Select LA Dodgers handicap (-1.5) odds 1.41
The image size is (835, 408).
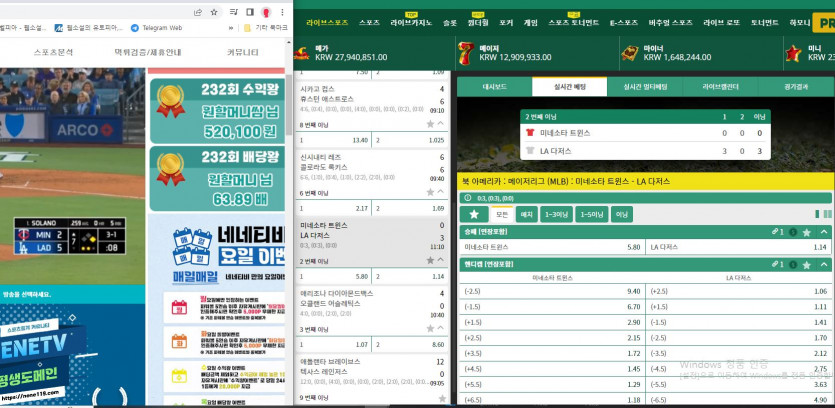point(739,322)
